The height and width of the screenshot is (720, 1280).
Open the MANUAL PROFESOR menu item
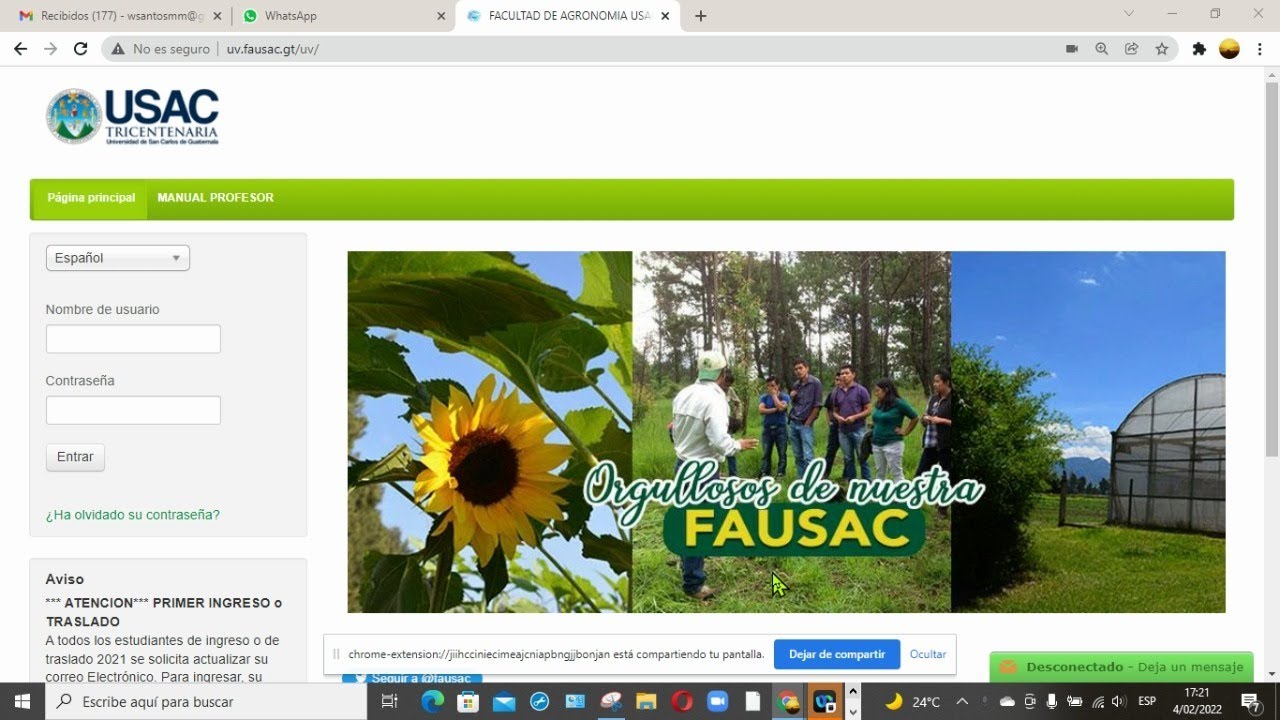click(x=215, y=198)
